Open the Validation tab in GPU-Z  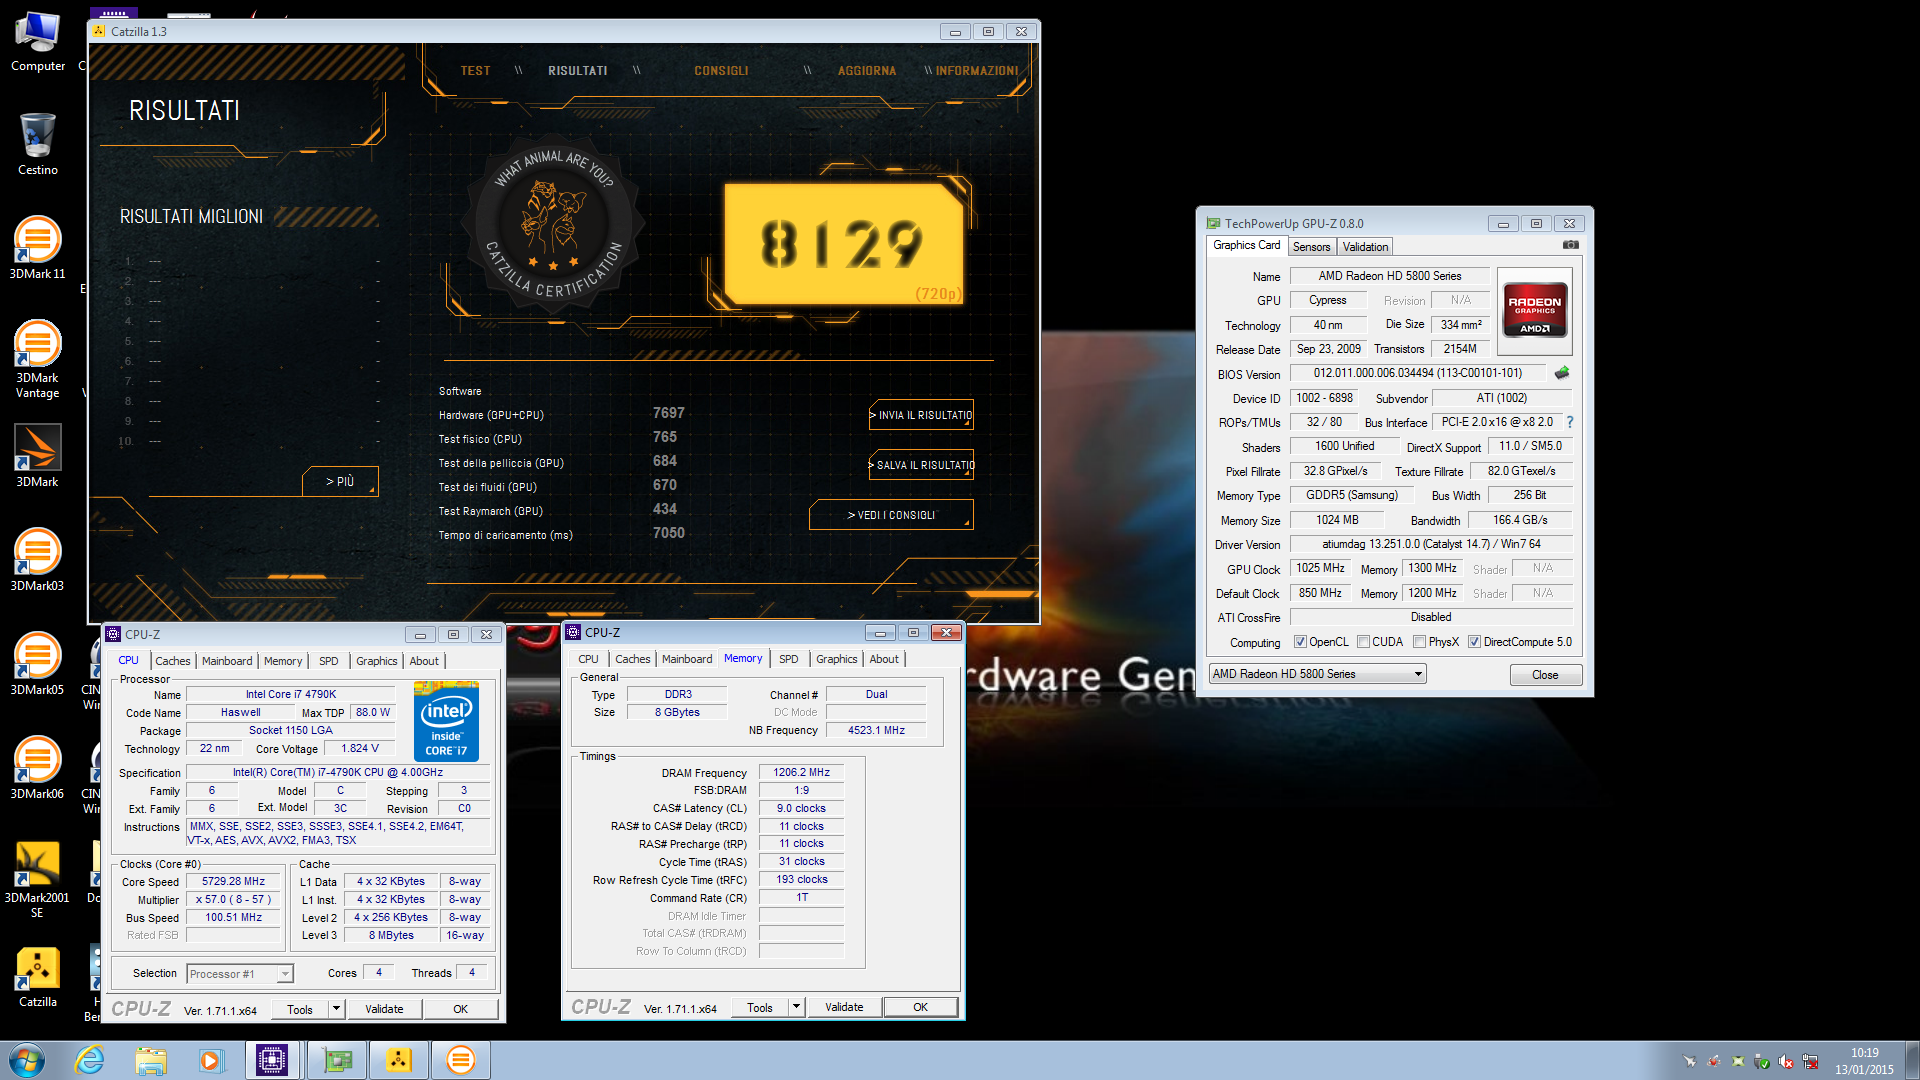[1365, 247]
